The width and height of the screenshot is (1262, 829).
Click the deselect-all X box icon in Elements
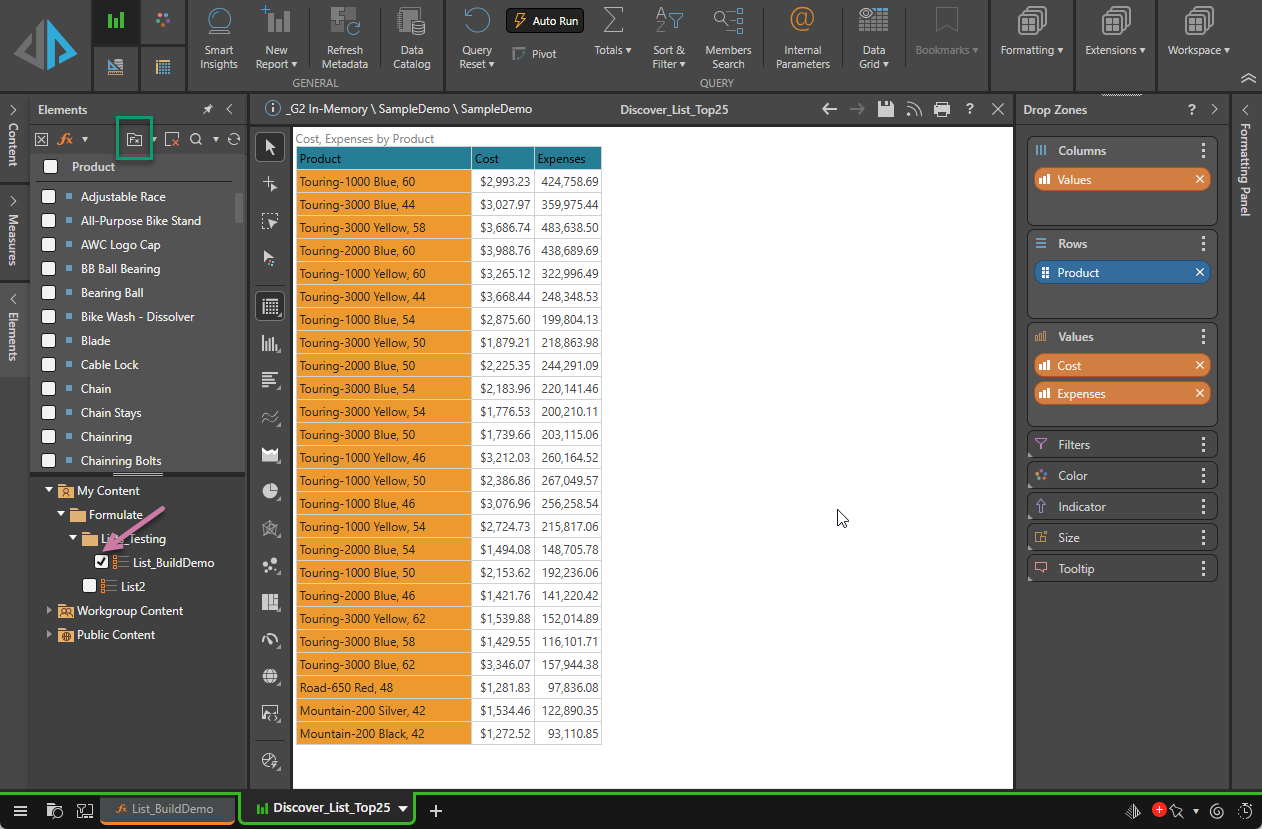tap(42, 139)
